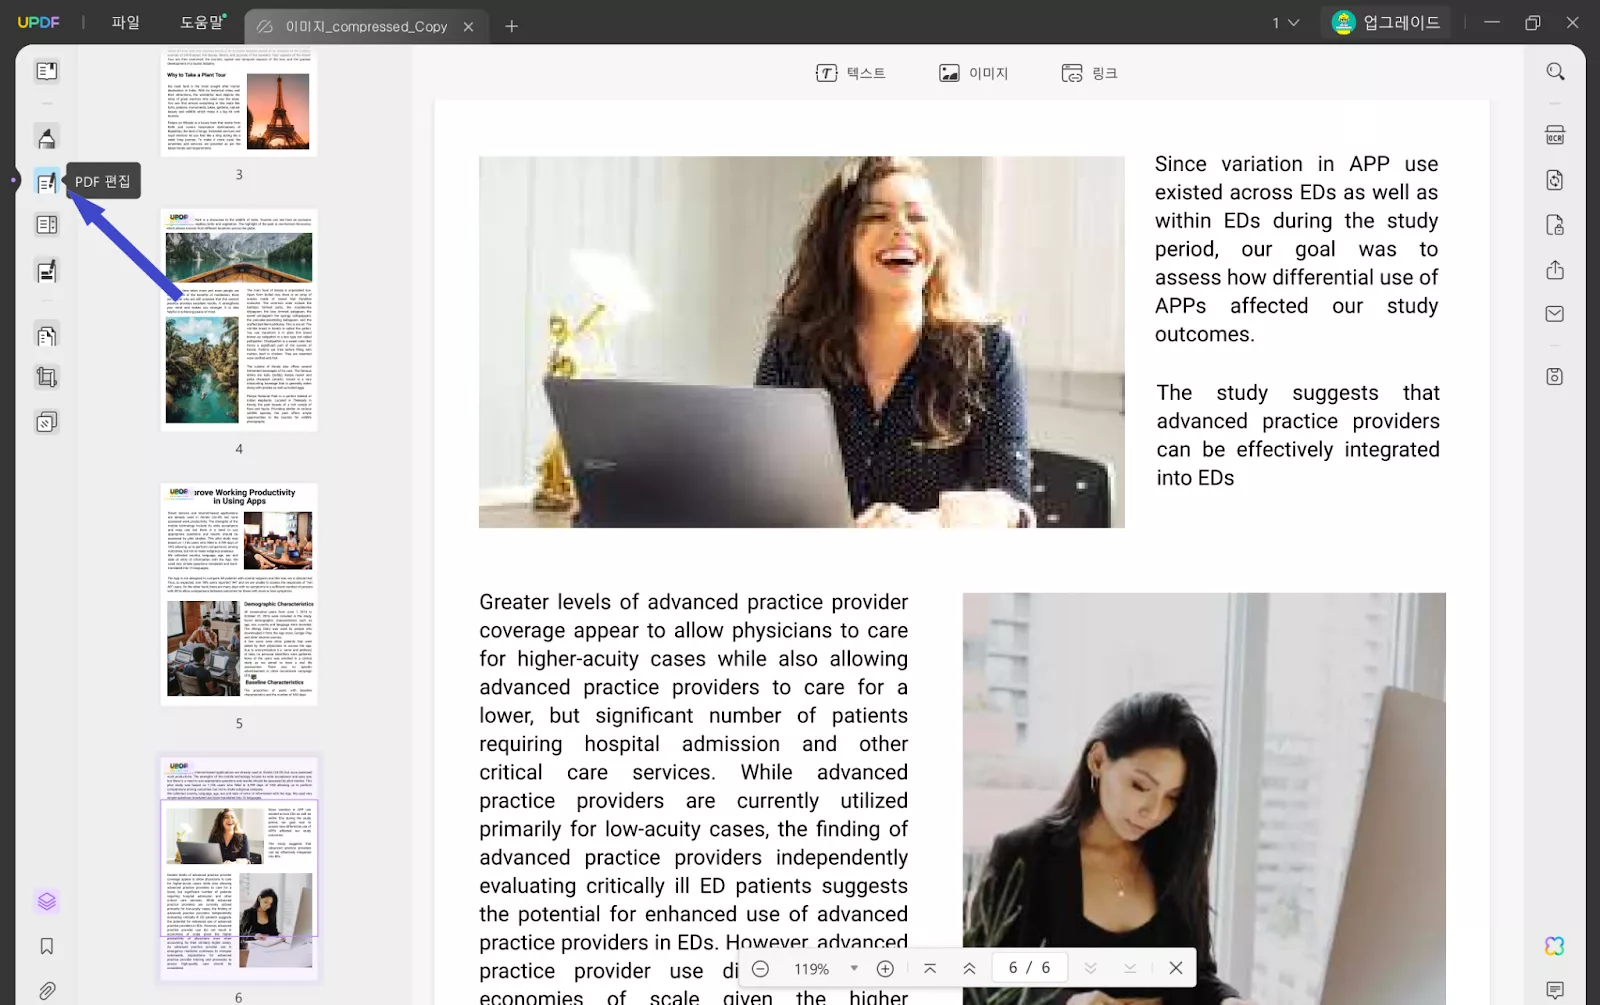Select the 이미지 image edit tool
1600x1005 pixels.
pyautogui.click(x=974, y=73)
